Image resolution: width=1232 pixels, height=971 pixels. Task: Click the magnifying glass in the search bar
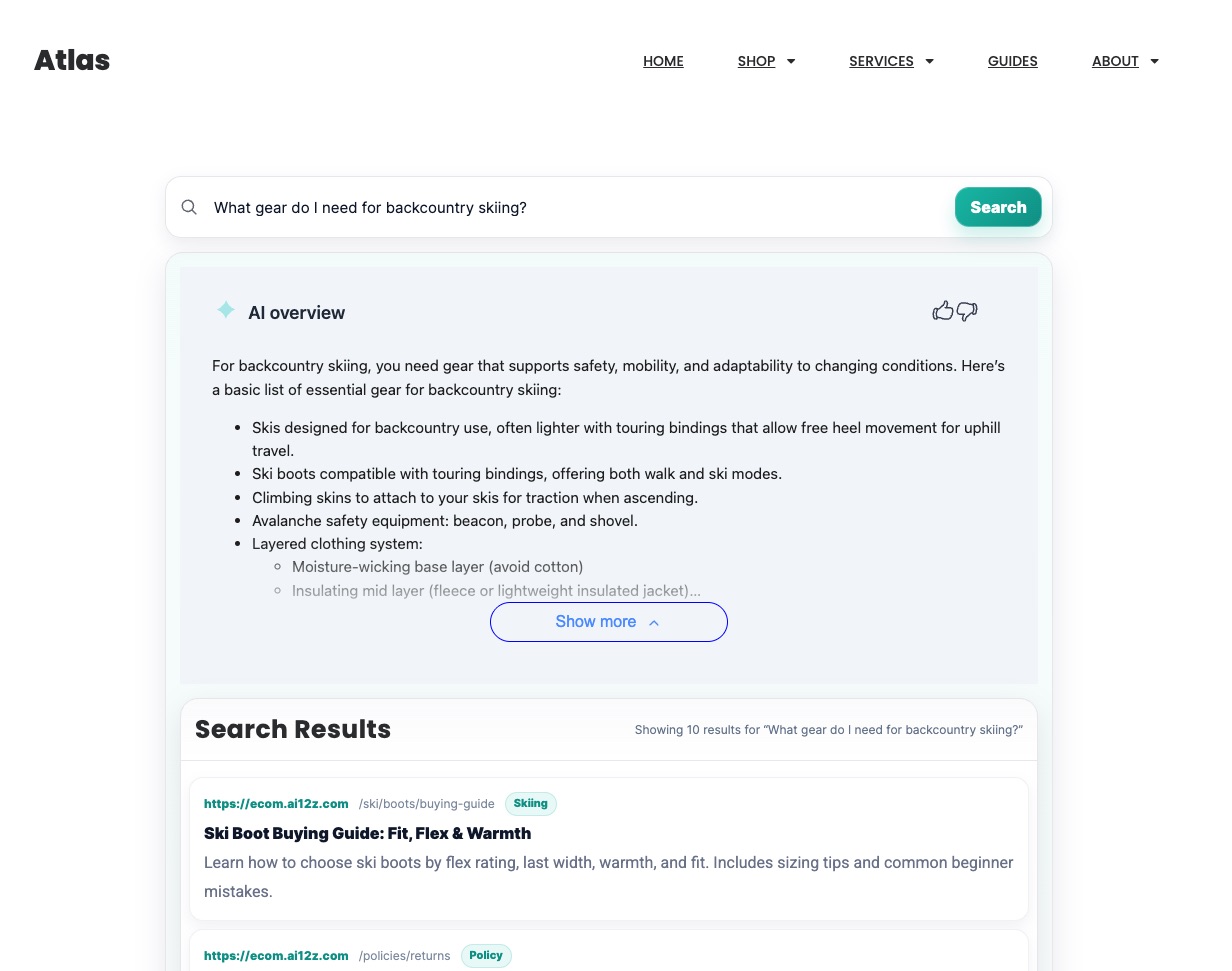189,207
